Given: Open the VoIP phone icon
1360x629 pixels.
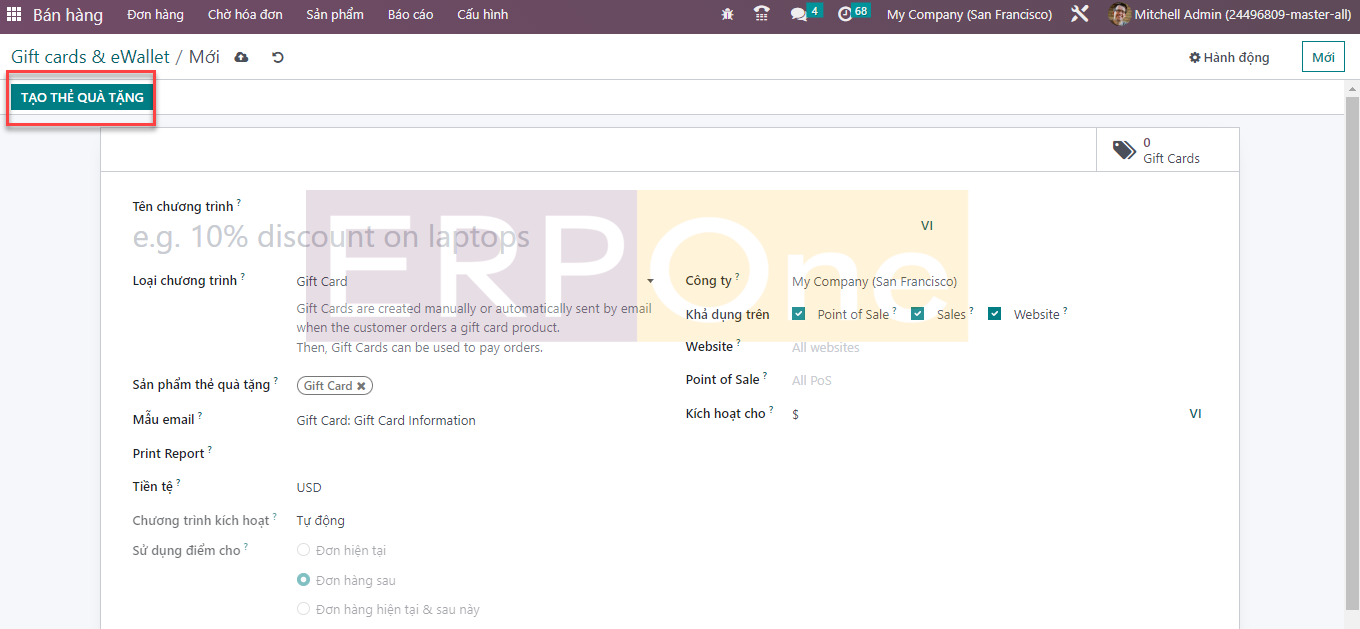Looking at the screenshot, I should (762, 15).
